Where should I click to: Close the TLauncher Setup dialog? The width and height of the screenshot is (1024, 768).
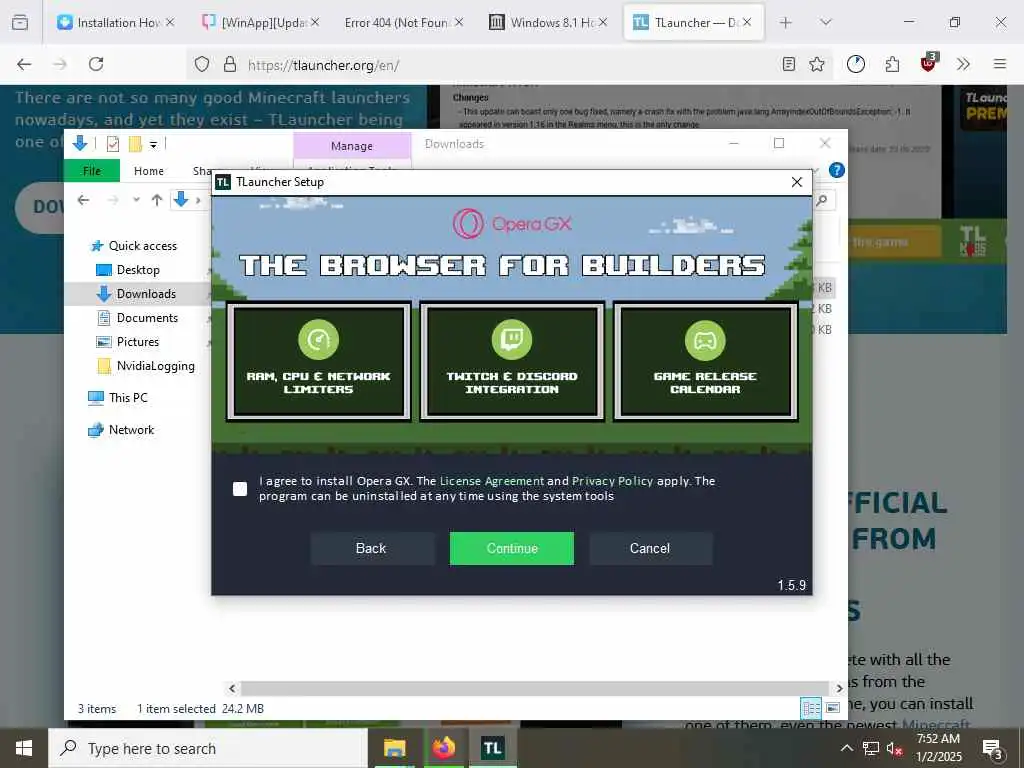(797, 182)
